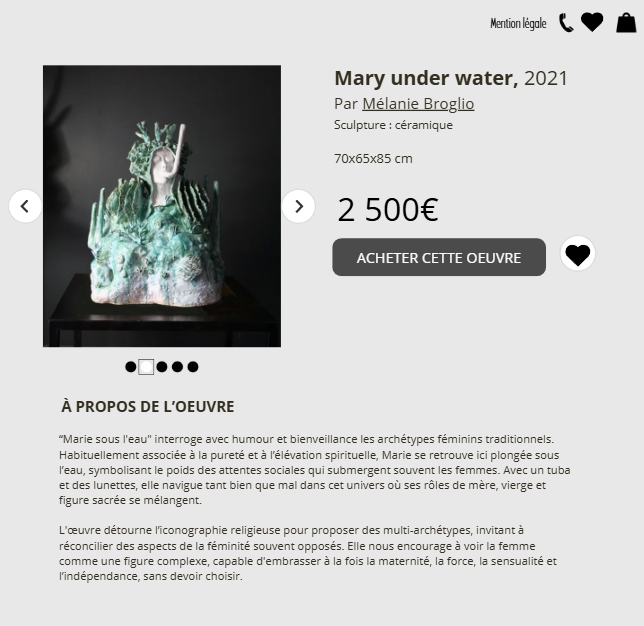This screenshot has height=626, width=644.
Task: Select the fourth carousel dot
Action: (177, 367)
